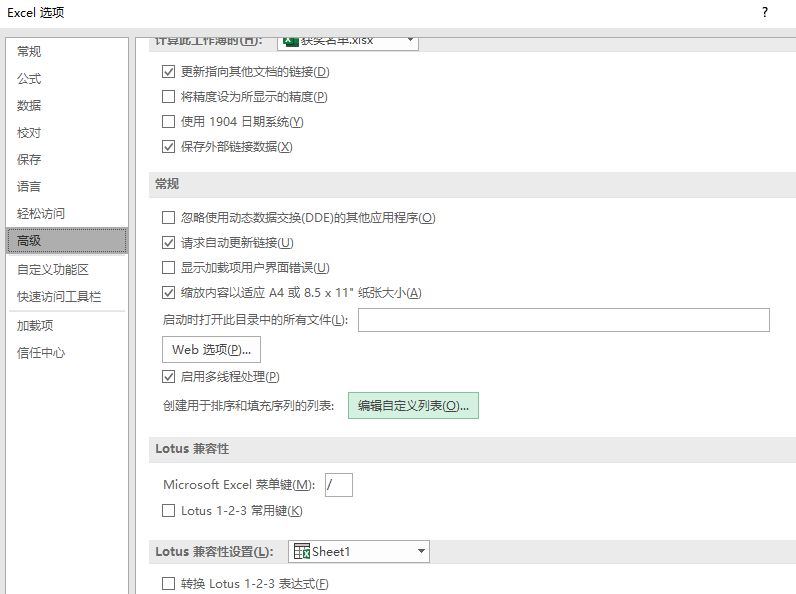Enable 使用 1904 日期系统
The height and width of the screenshot is (594, 796).
click(x=168, y=121)
